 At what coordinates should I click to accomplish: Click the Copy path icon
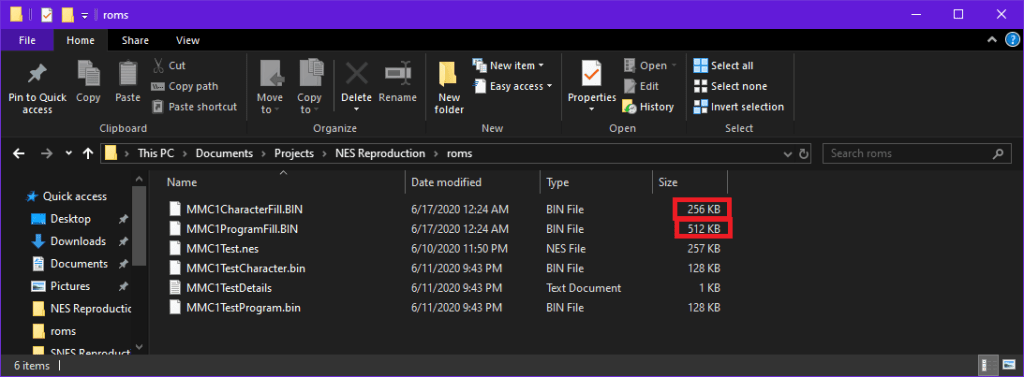click(157, 86)
